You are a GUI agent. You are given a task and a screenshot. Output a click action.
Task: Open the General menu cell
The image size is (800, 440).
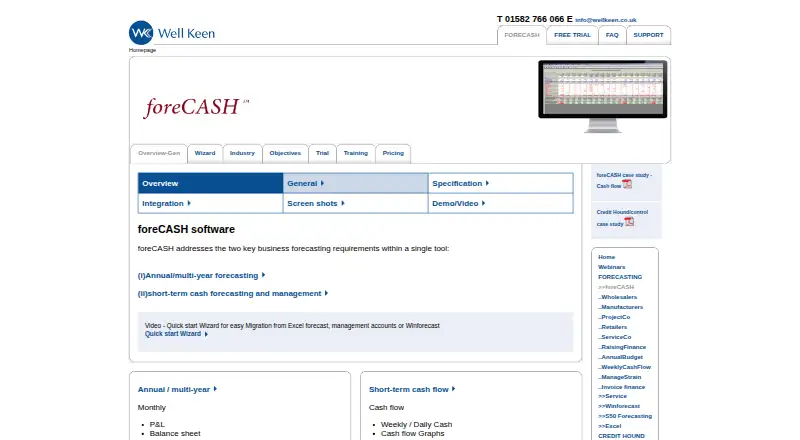[356, 183]
